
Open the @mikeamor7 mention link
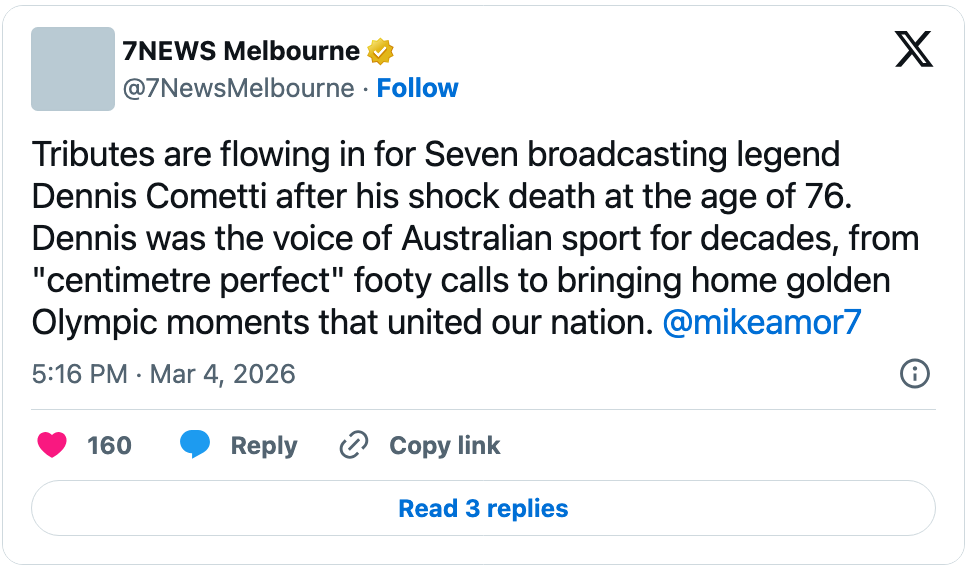coord(761,323)
